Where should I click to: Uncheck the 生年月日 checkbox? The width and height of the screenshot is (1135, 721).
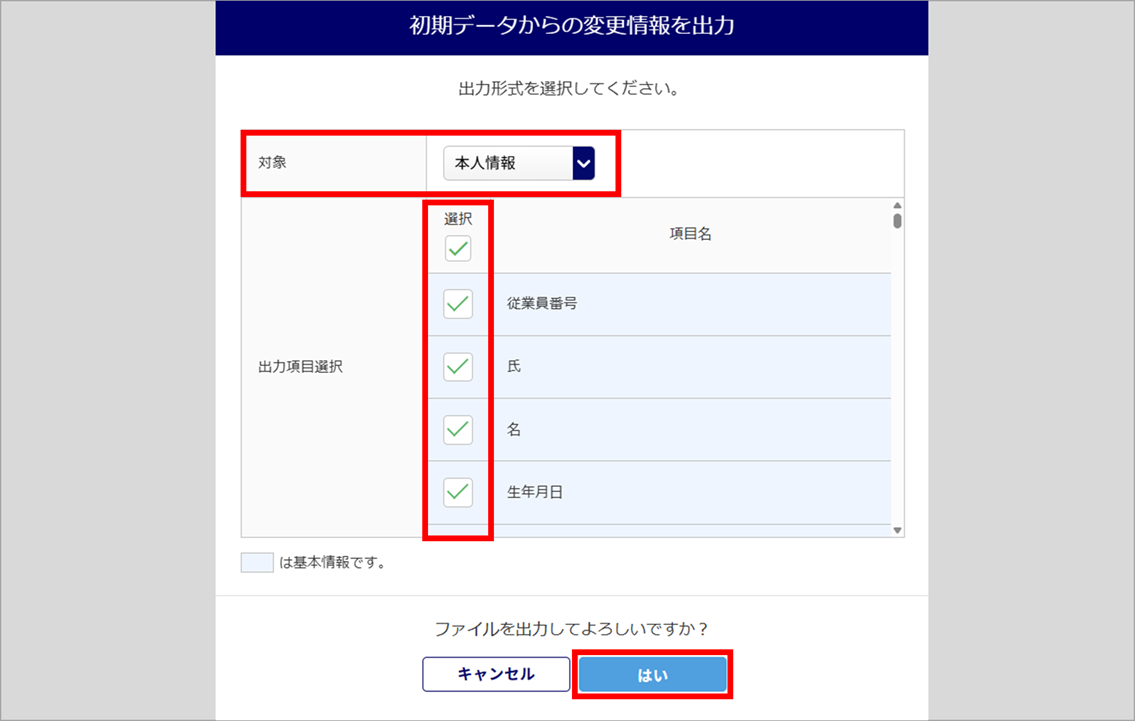458,492
